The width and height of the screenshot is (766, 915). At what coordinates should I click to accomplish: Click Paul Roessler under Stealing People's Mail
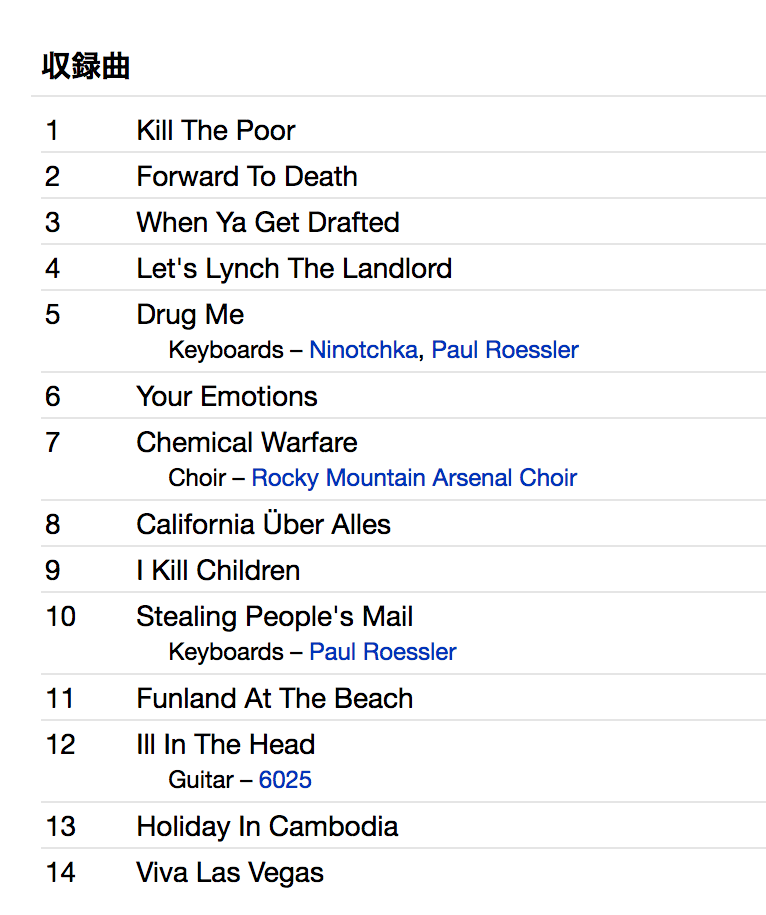coord(383,652)
